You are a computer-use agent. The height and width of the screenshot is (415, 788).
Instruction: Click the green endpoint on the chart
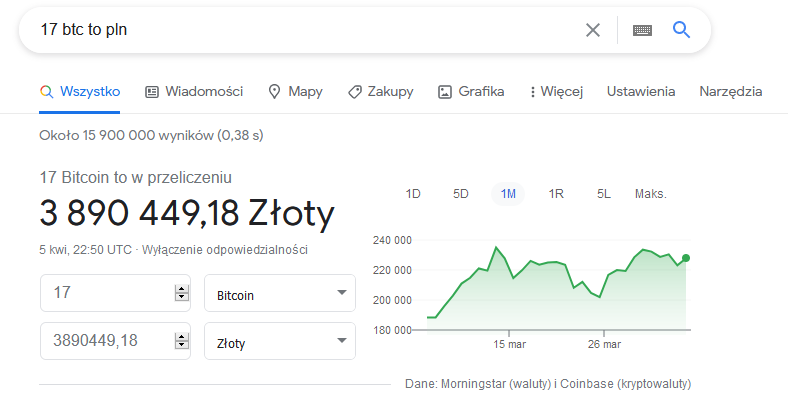[x=686, y=258]
